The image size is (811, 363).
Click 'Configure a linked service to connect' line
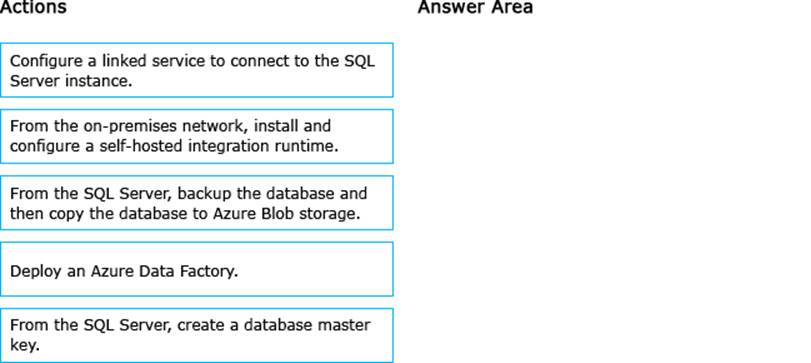192,60
